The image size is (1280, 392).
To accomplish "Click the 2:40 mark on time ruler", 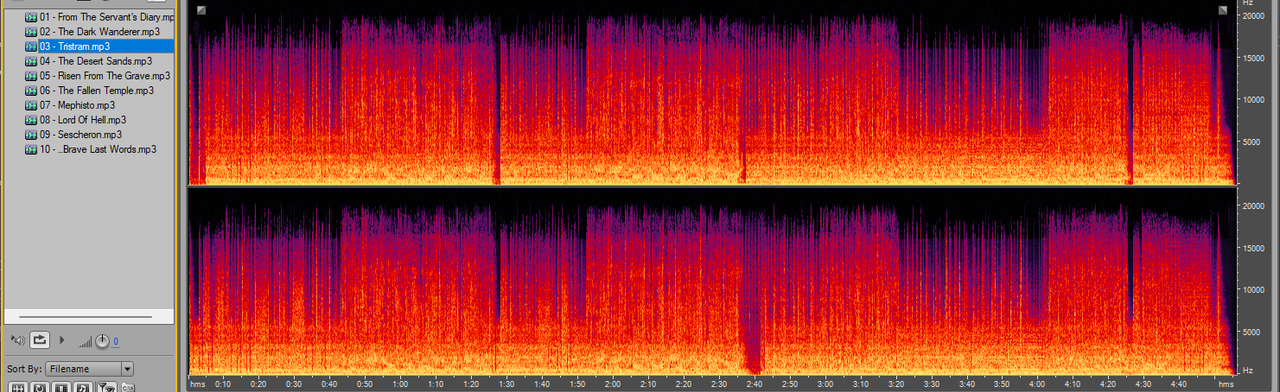I will coord(755,384).
